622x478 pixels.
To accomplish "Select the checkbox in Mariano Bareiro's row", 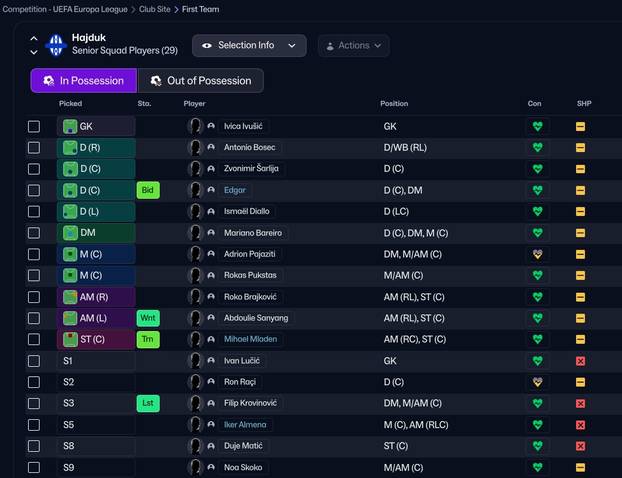I will coord(34,233).
